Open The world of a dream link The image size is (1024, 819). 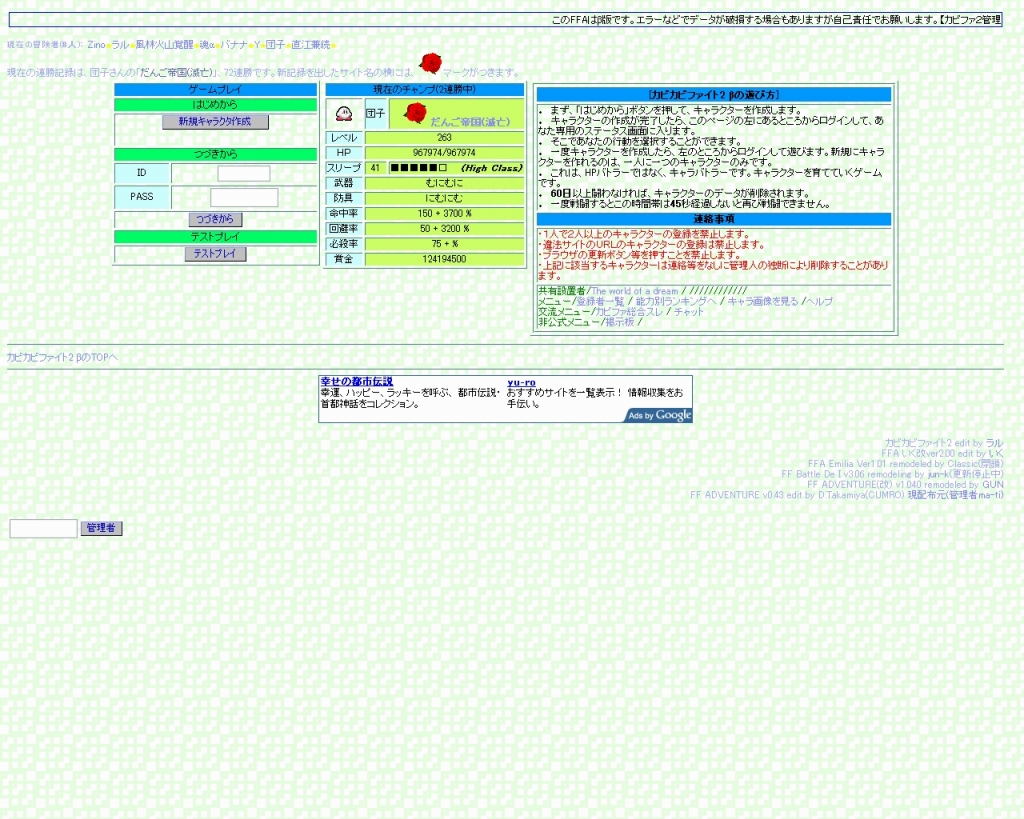point(635,291)
